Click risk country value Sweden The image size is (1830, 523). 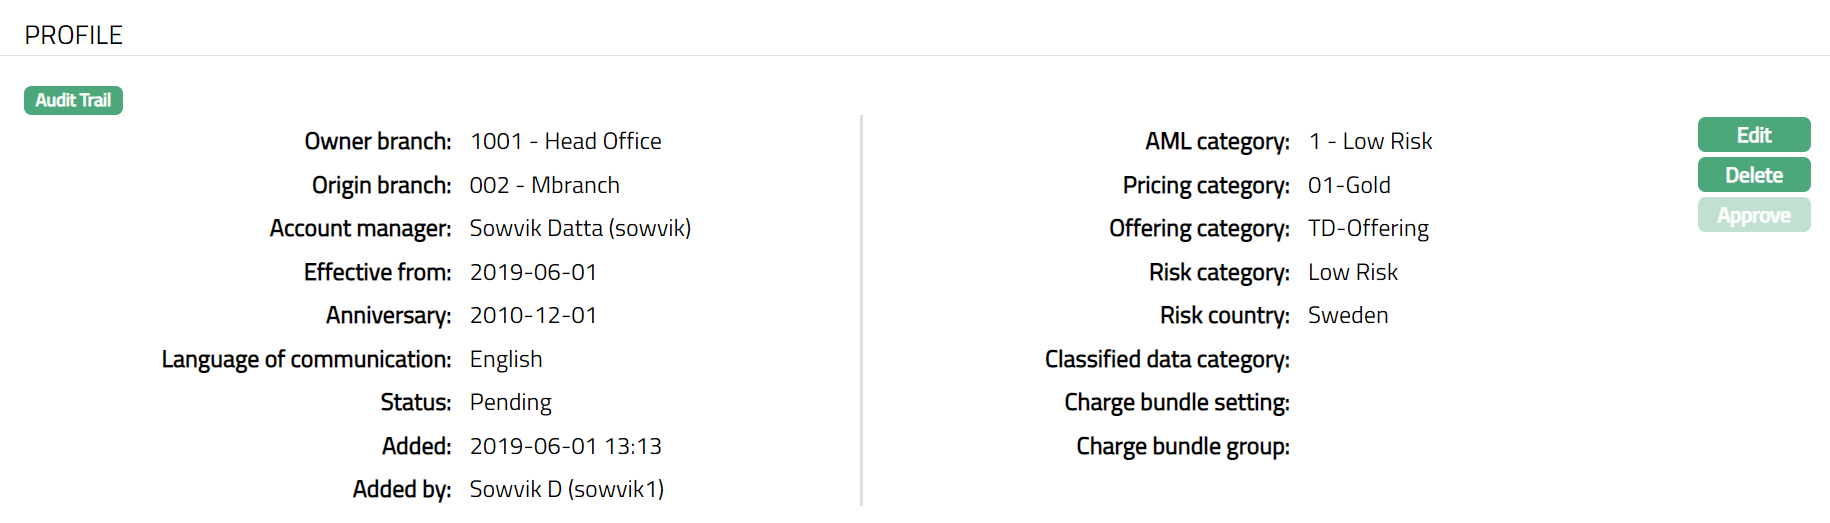pyautogui.click(x=1348, y=315)
